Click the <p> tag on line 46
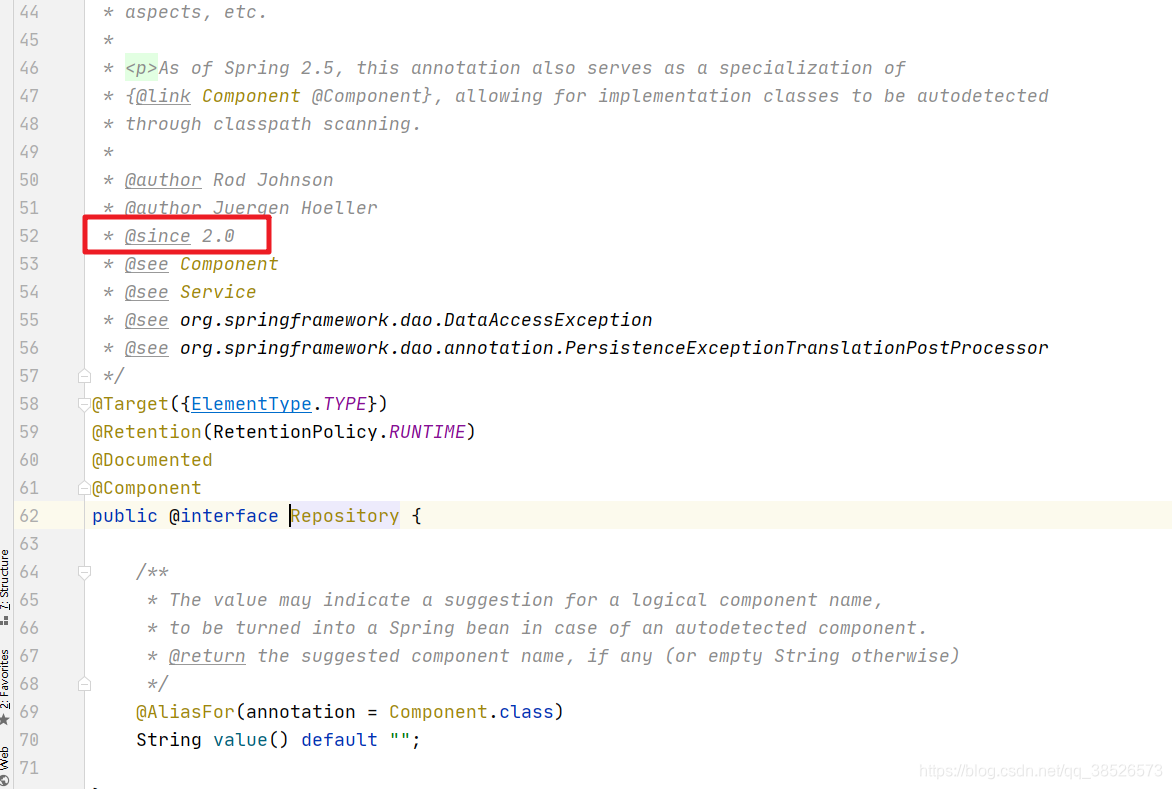The image size is (1172, 789). coord(141,68)
